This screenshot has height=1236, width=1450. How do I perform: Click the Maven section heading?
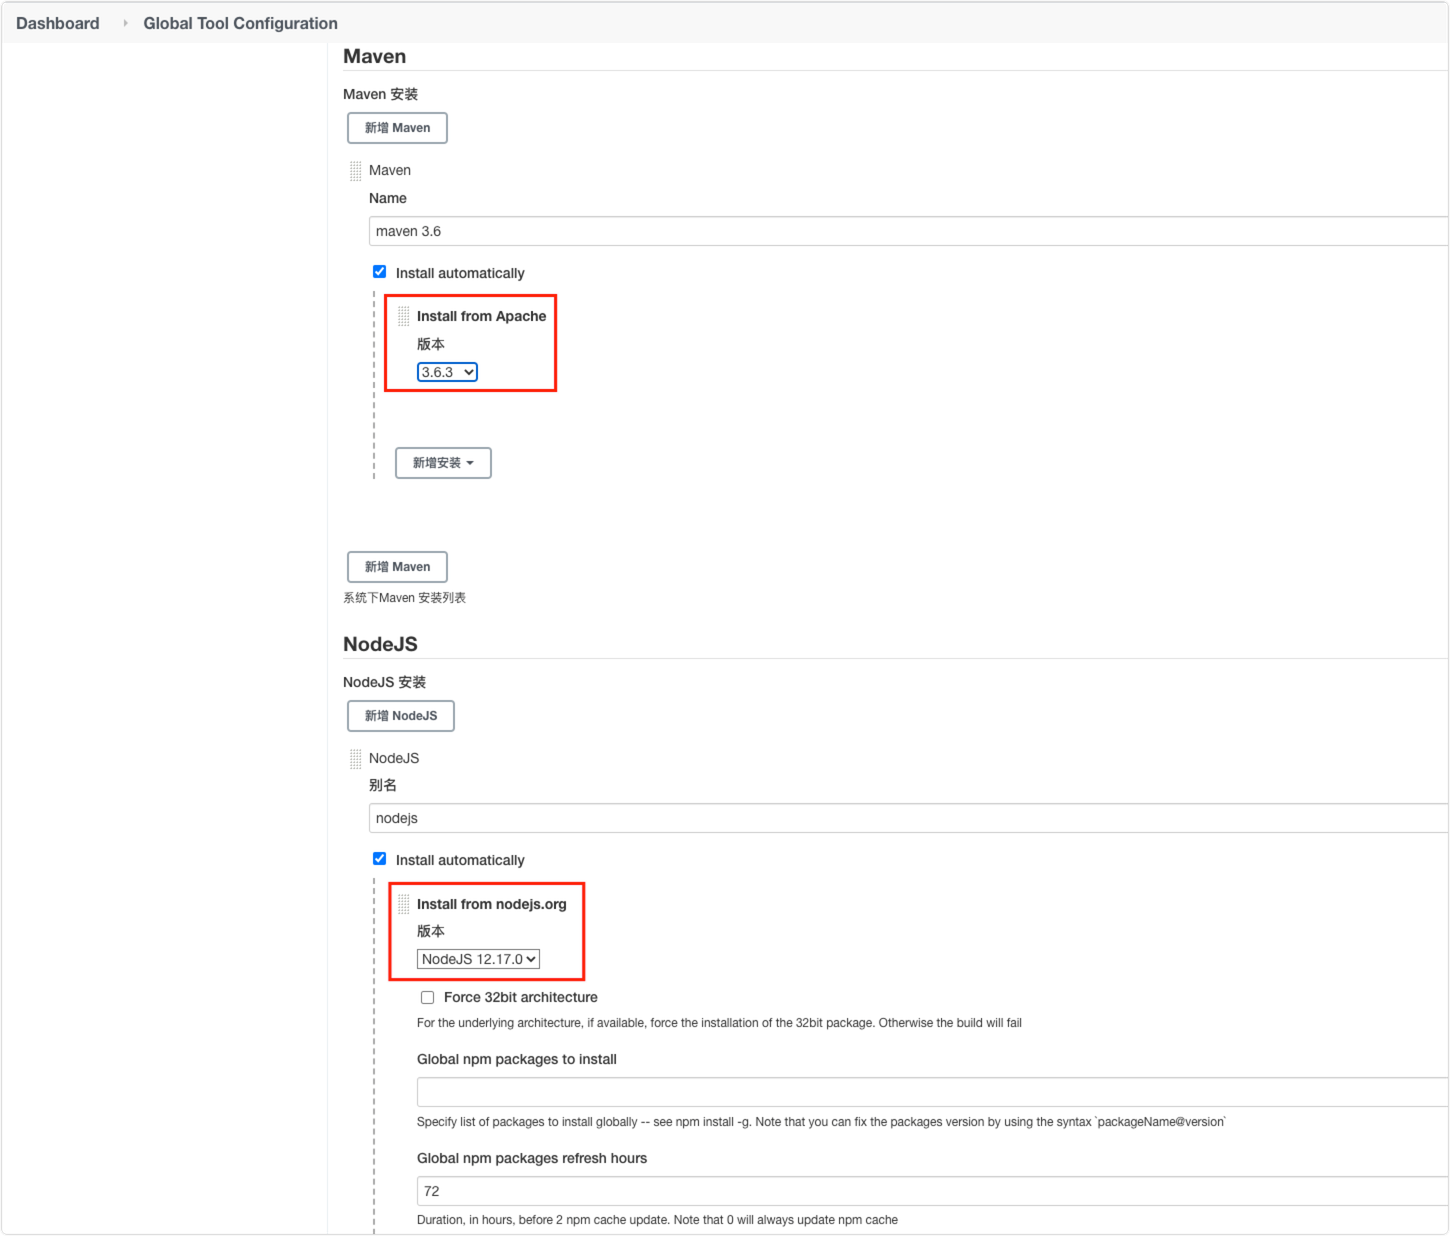[374, 56]
